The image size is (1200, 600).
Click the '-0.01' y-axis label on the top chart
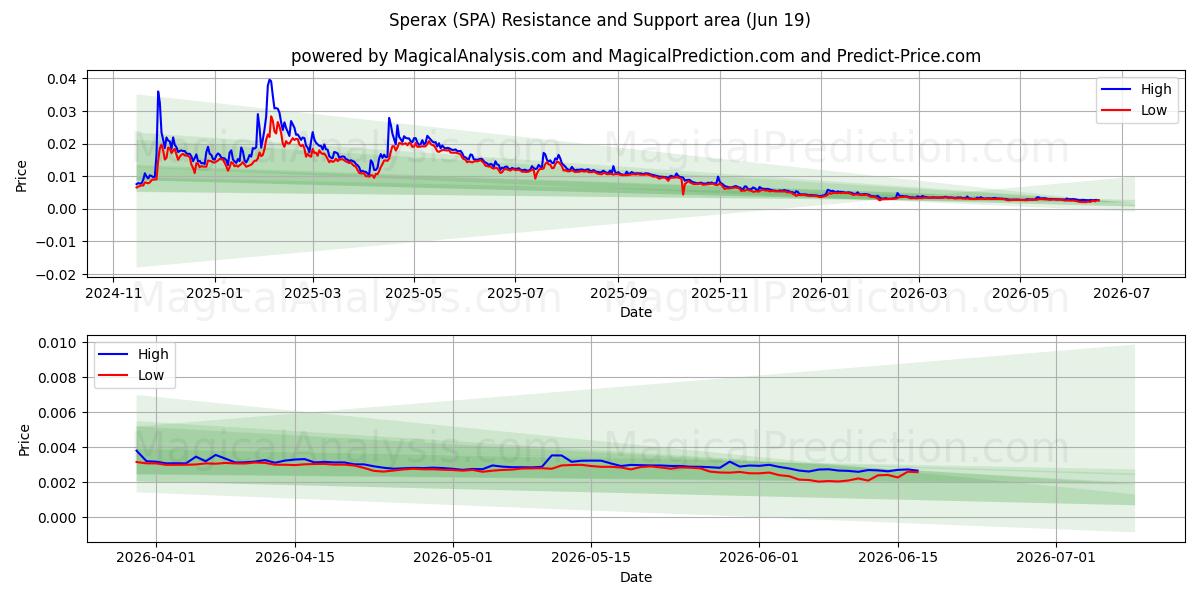pos(56,242)
